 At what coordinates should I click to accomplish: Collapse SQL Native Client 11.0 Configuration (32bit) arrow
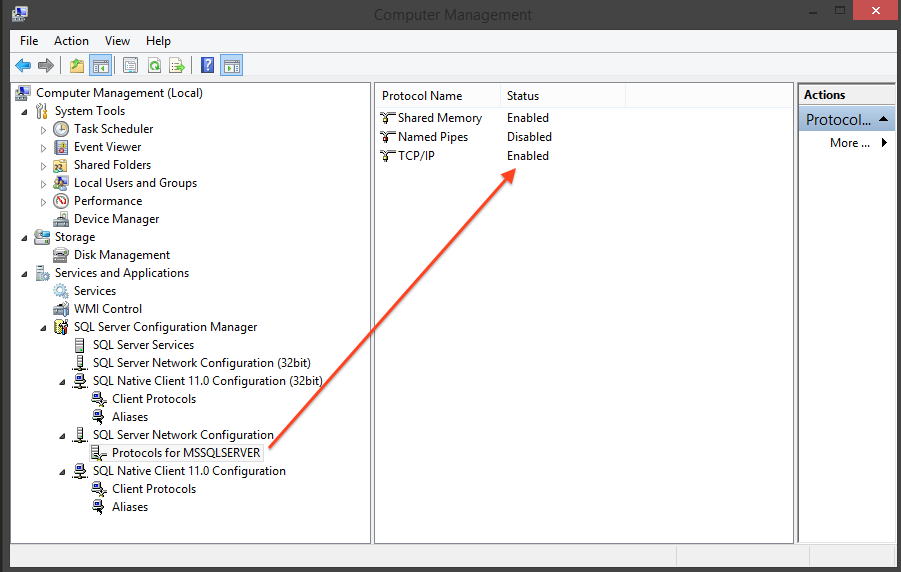(x=62, y=382)
